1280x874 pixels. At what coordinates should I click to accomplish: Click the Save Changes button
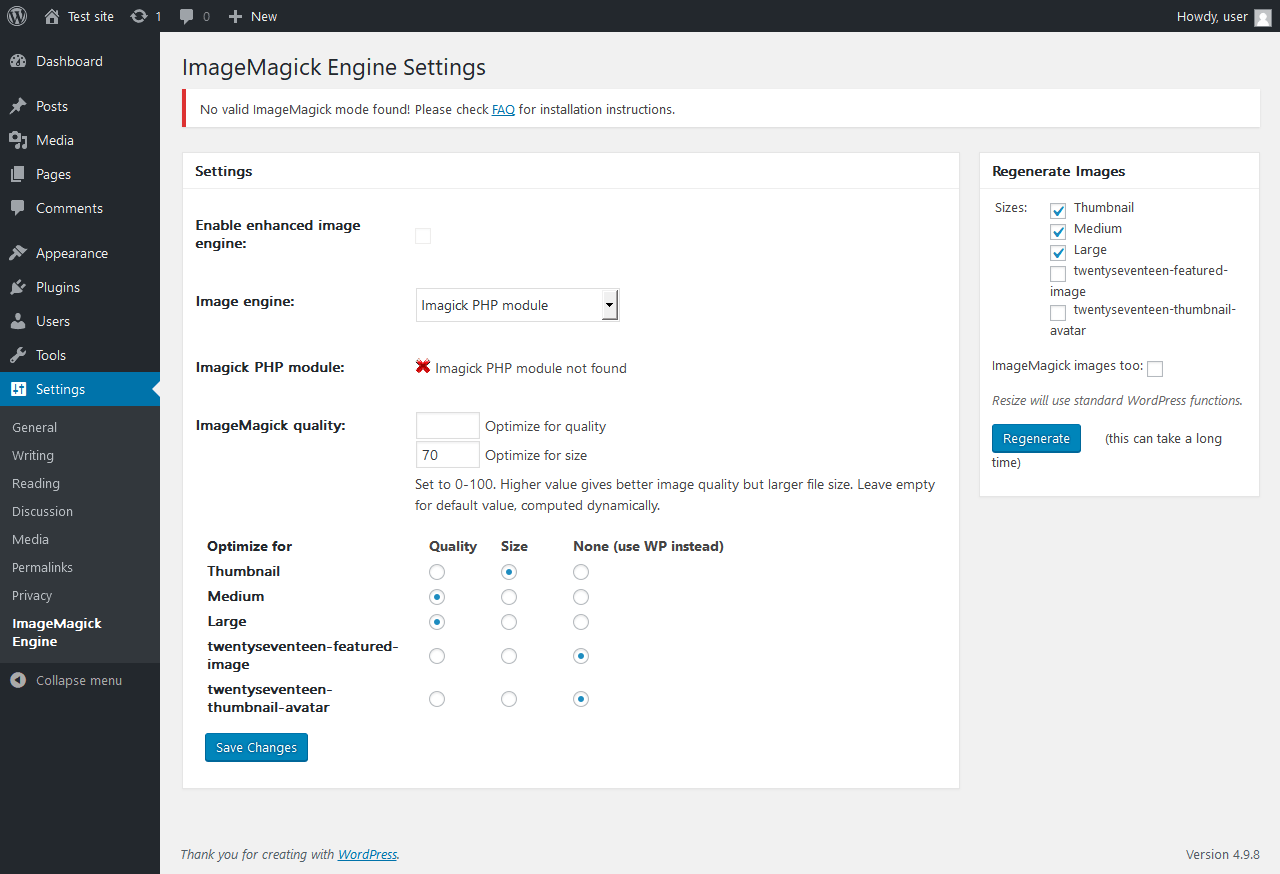(256, 748)
